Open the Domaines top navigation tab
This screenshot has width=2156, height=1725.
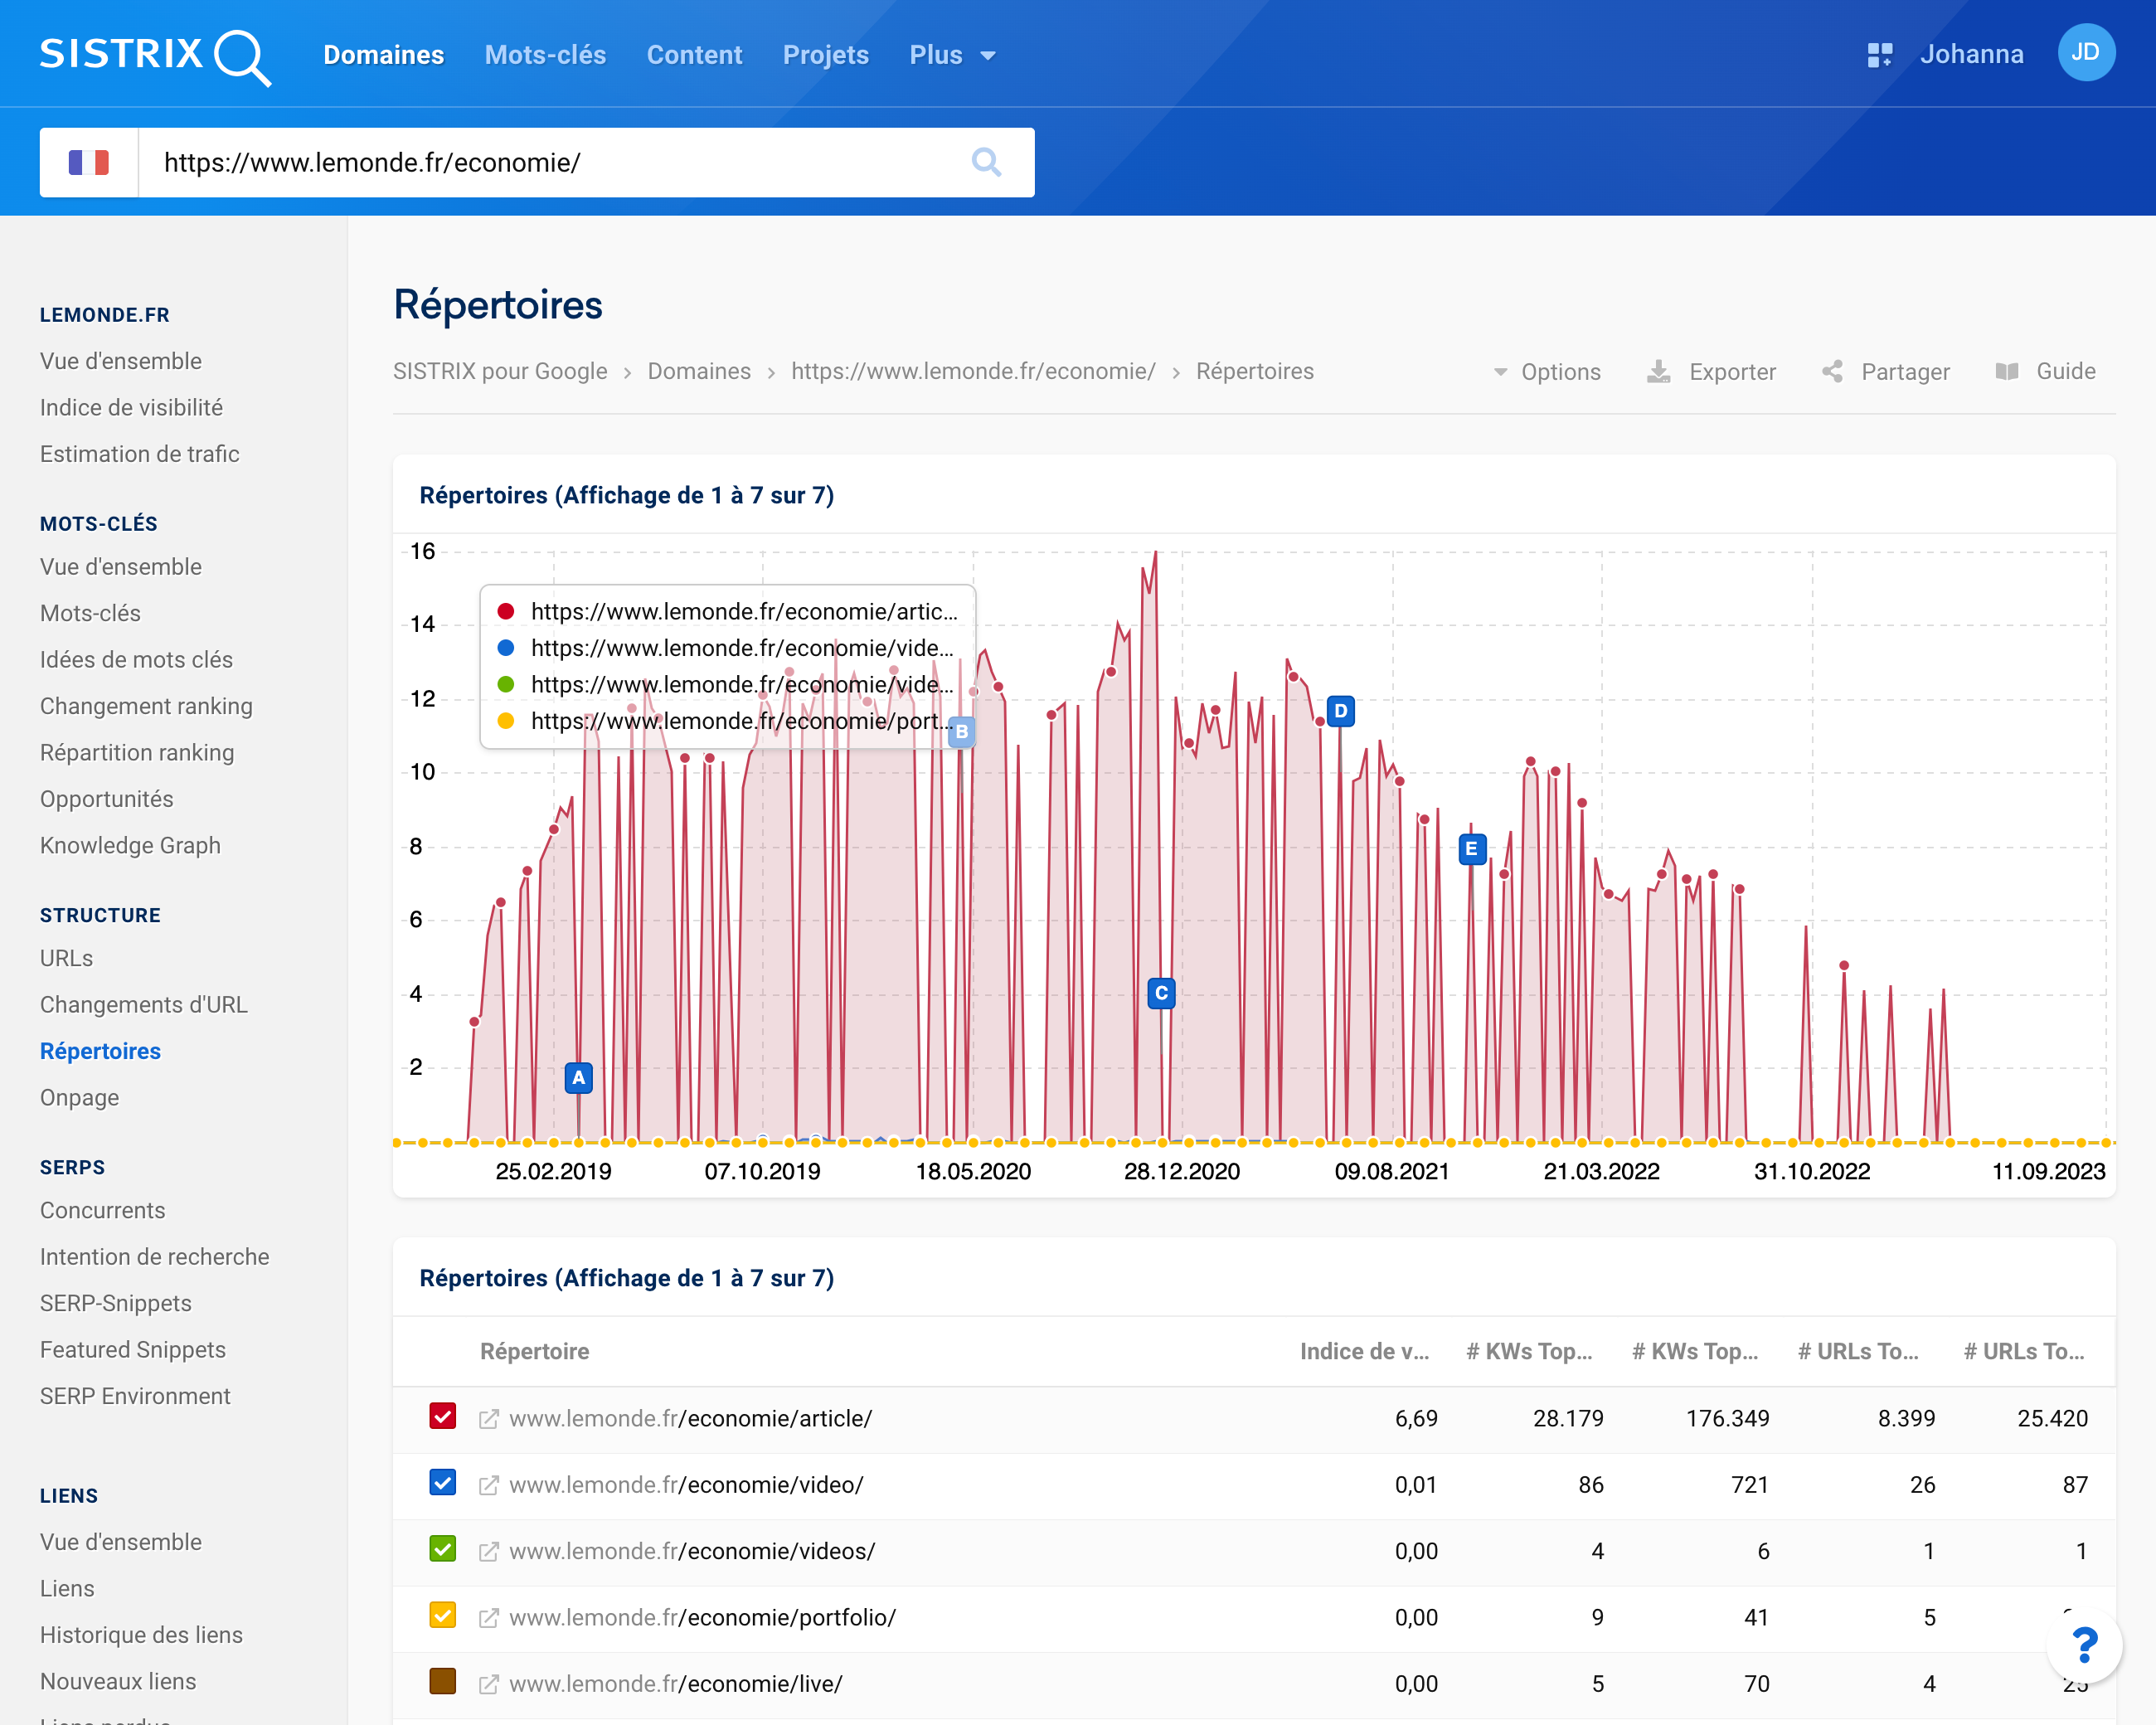(x=384, y=55)
